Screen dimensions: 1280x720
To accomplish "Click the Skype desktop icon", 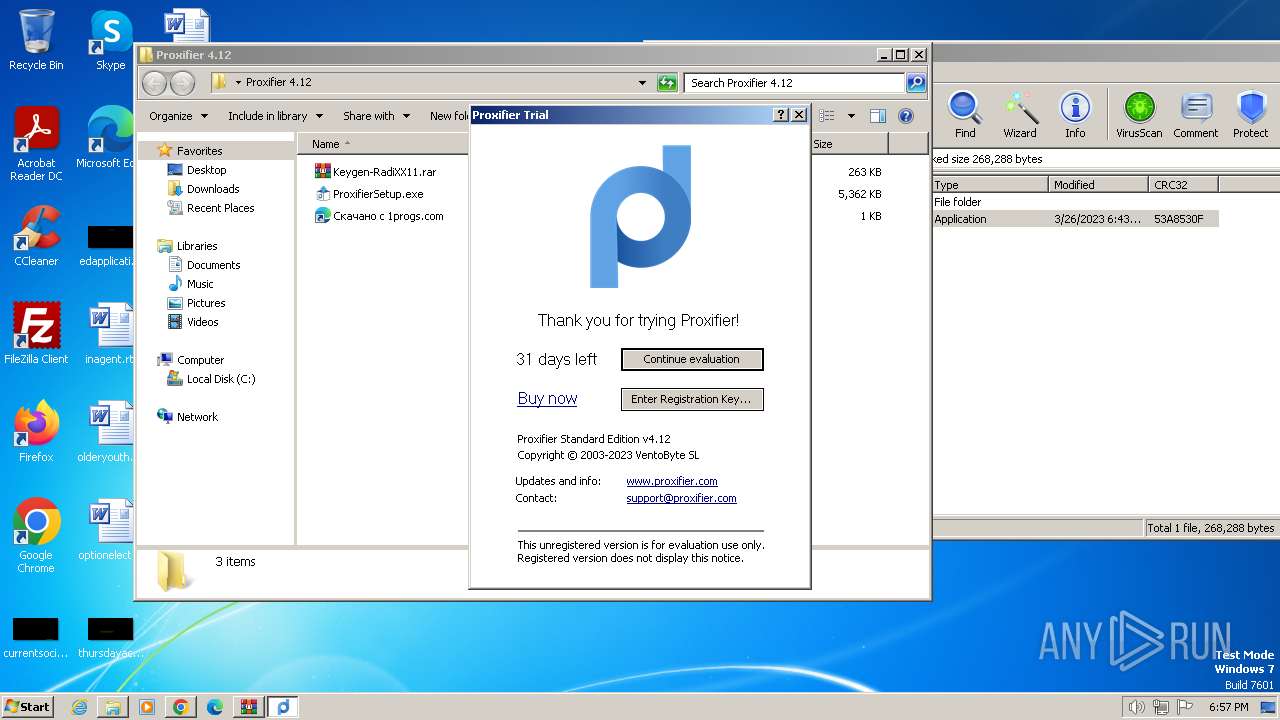I will (x=110, y=40).
